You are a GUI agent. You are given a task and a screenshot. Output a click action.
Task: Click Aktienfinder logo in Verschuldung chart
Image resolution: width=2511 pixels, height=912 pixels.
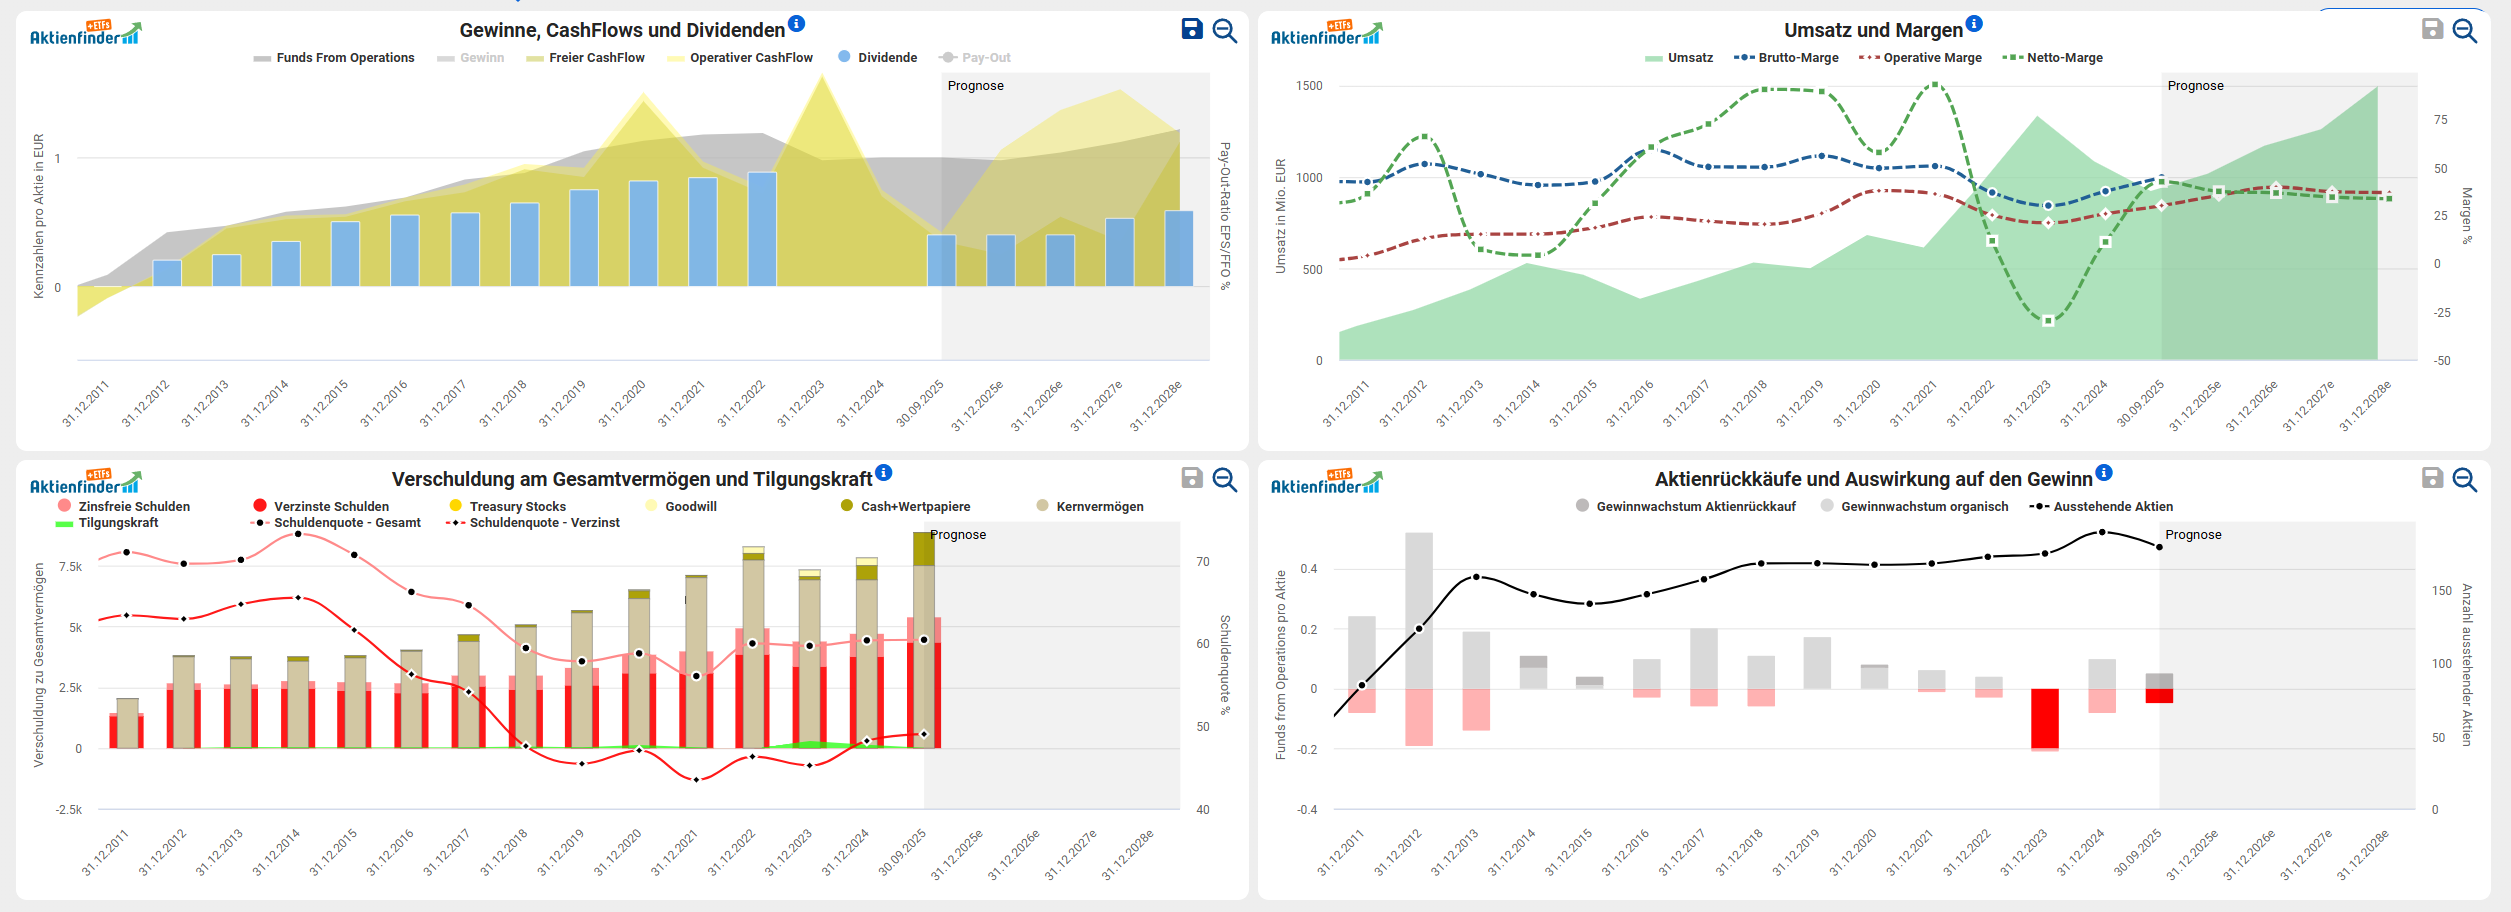pos(85,482)
